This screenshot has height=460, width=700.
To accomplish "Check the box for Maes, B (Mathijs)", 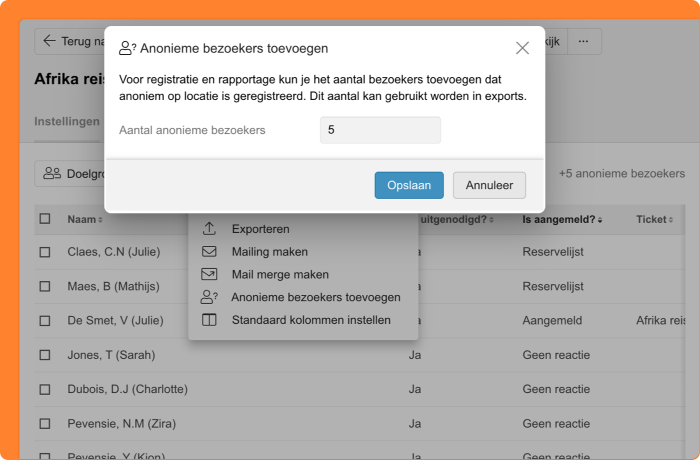I will (x=45, y=286).
